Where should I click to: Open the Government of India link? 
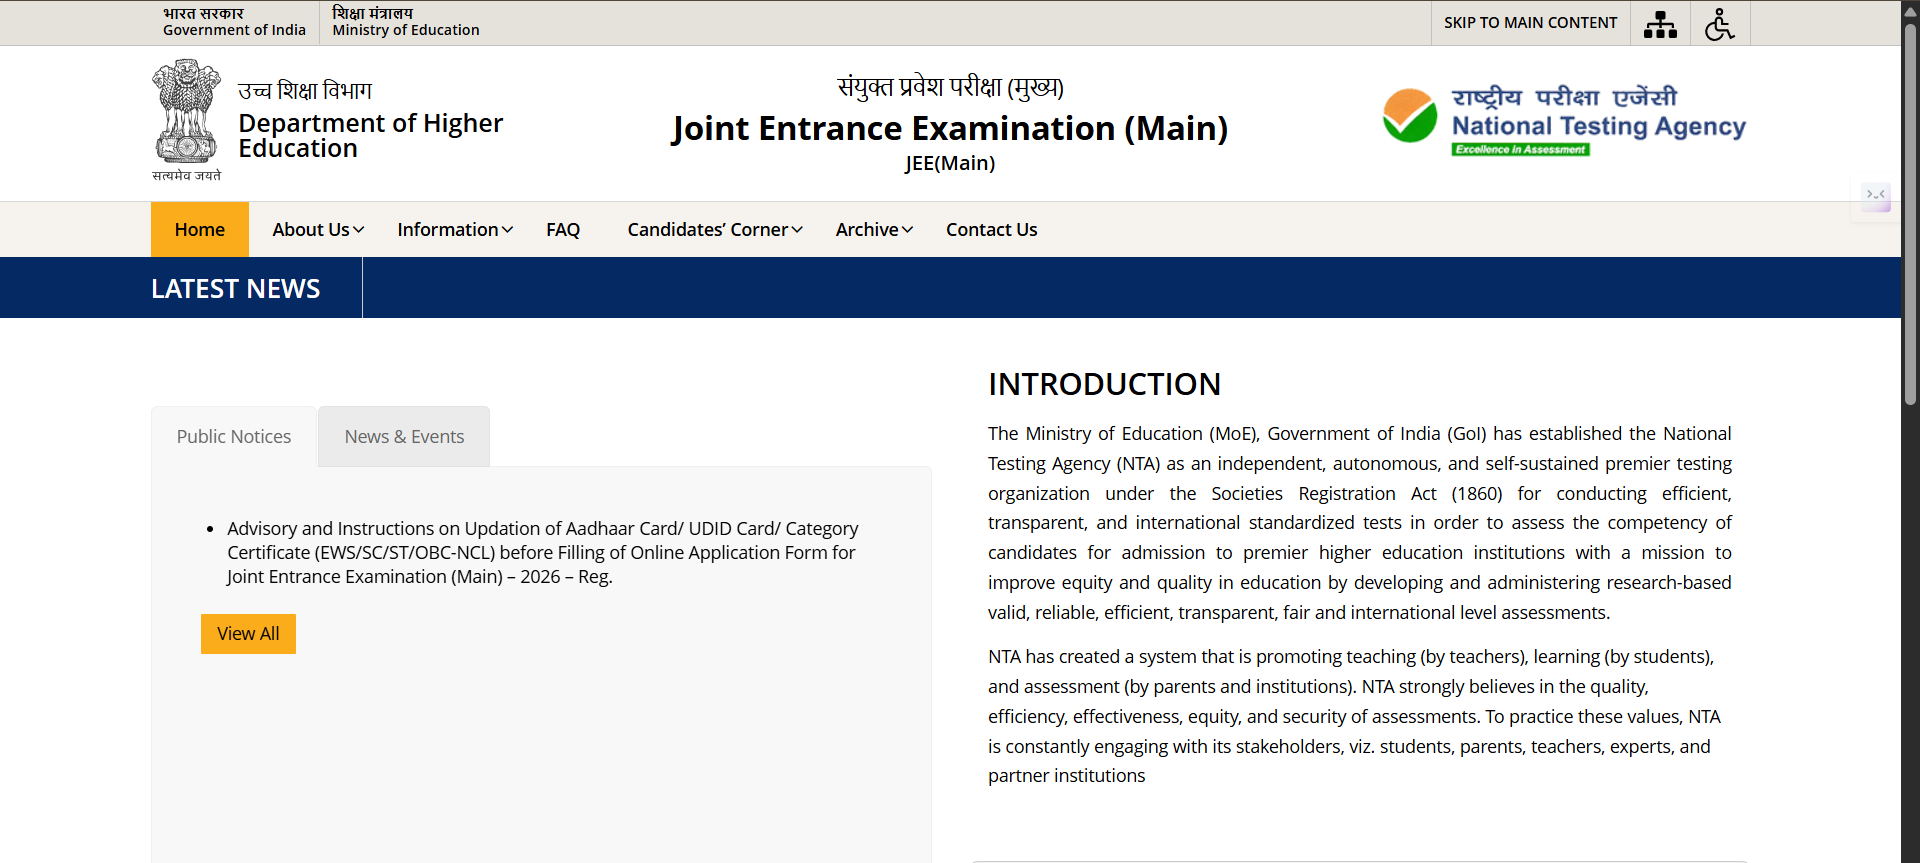[x=234, y=22]
